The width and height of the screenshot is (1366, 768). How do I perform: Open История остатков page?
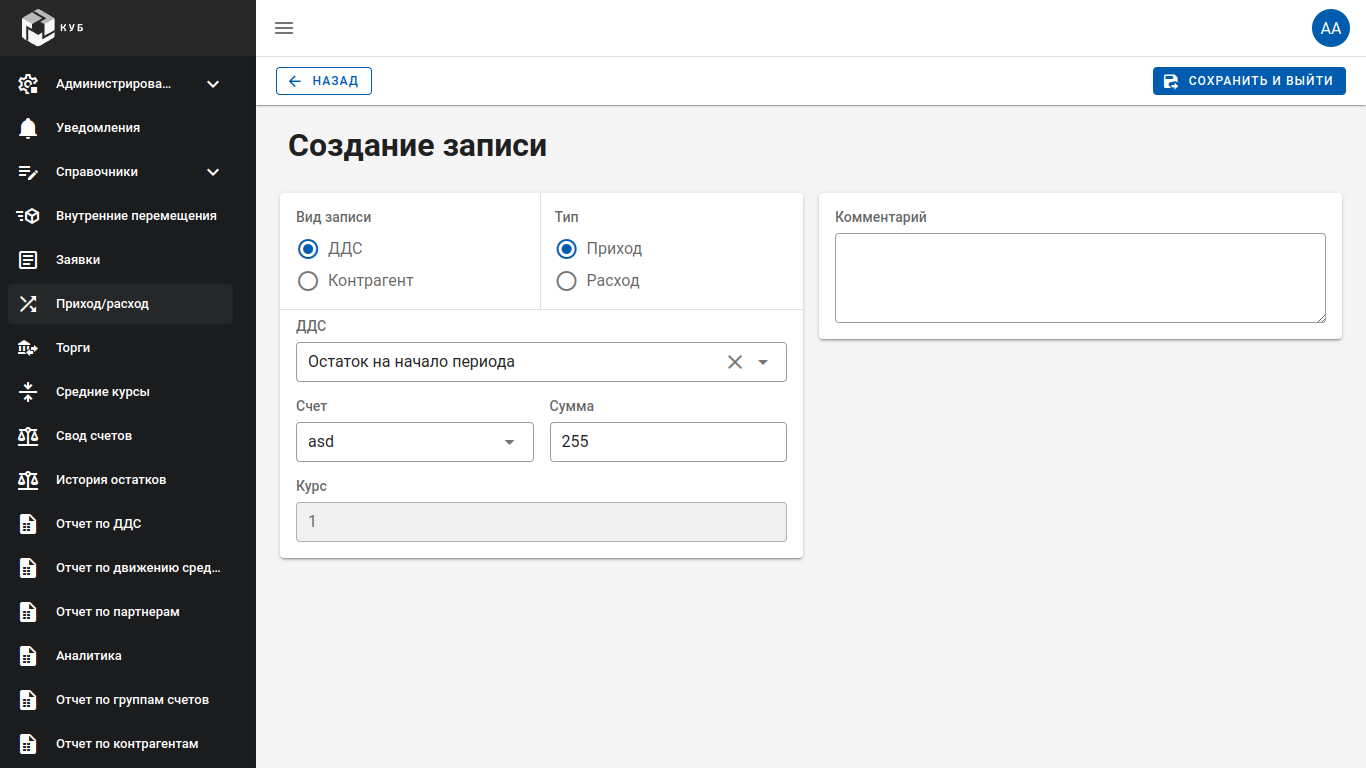120,480
